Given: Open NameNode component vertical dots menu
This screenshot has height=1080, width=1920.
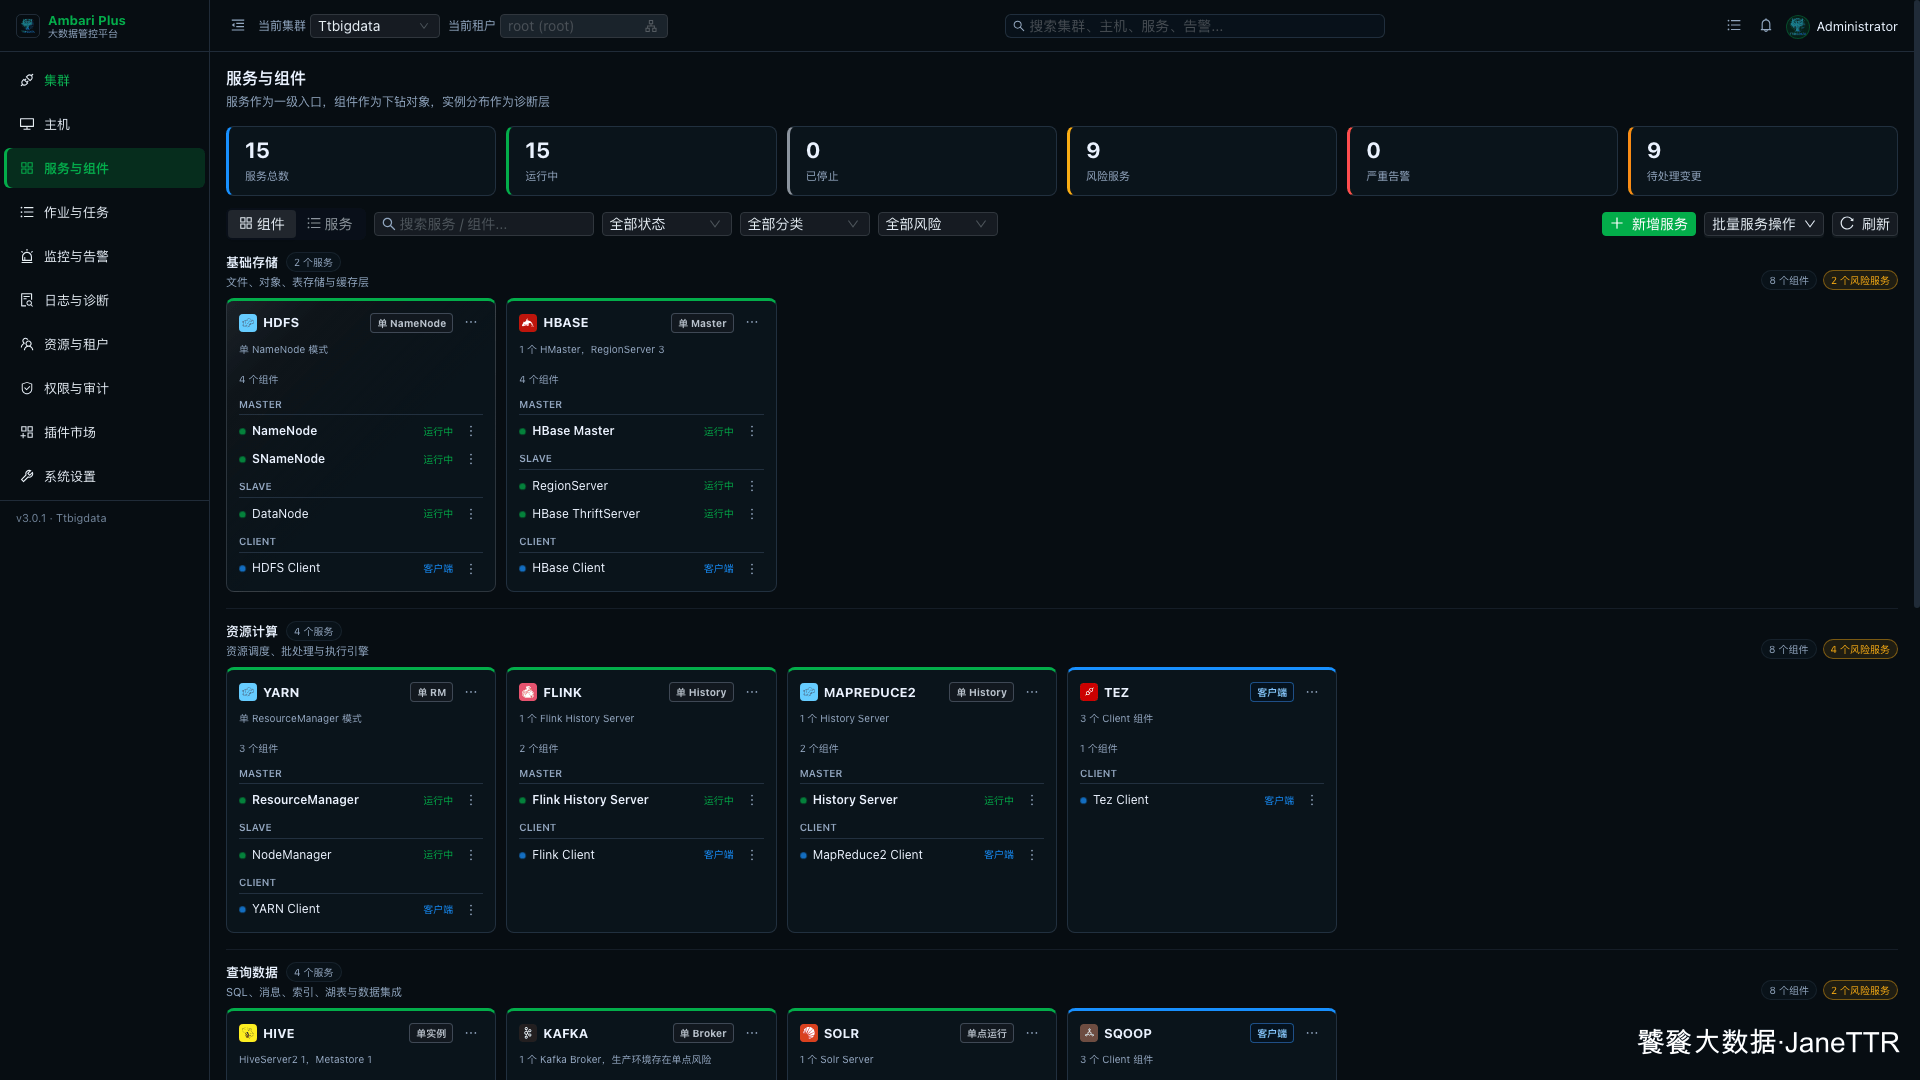Looking at the screenshot, I should point(471,431).
